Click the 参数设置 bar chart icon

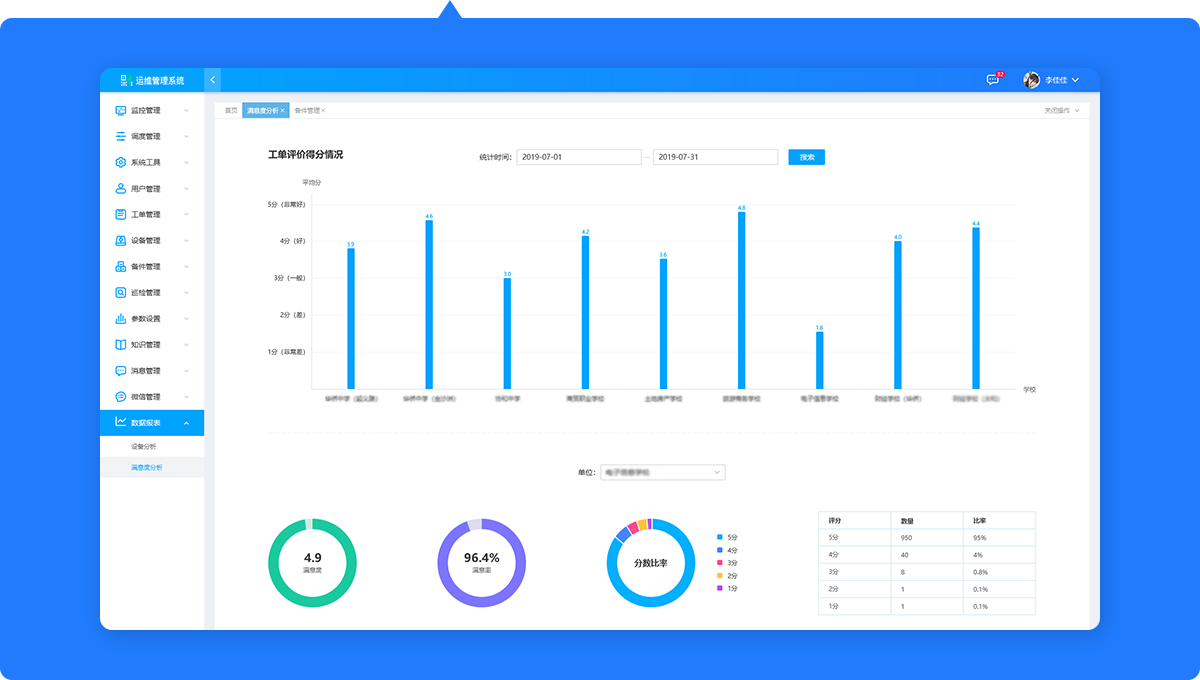coord(121,319)
